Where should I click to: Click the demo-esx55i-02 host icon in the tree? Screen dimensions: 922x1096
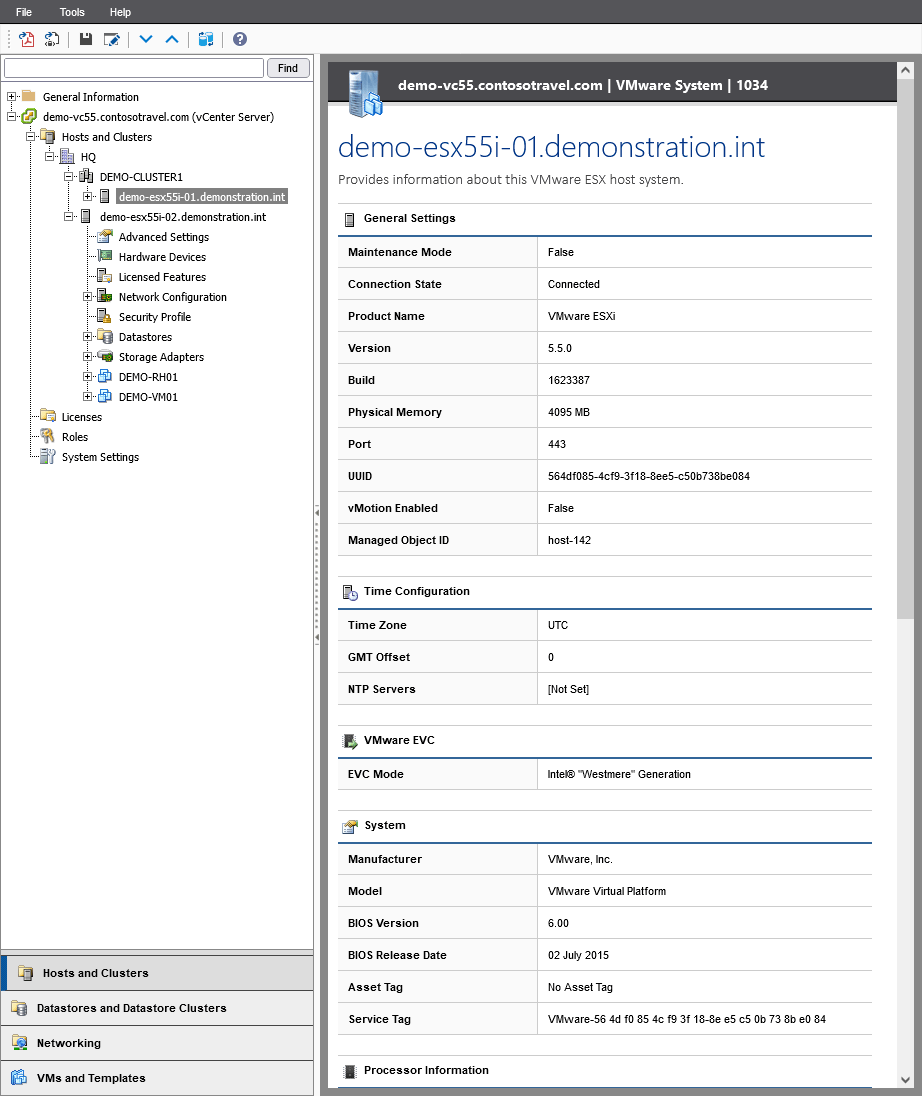point(86,216)
